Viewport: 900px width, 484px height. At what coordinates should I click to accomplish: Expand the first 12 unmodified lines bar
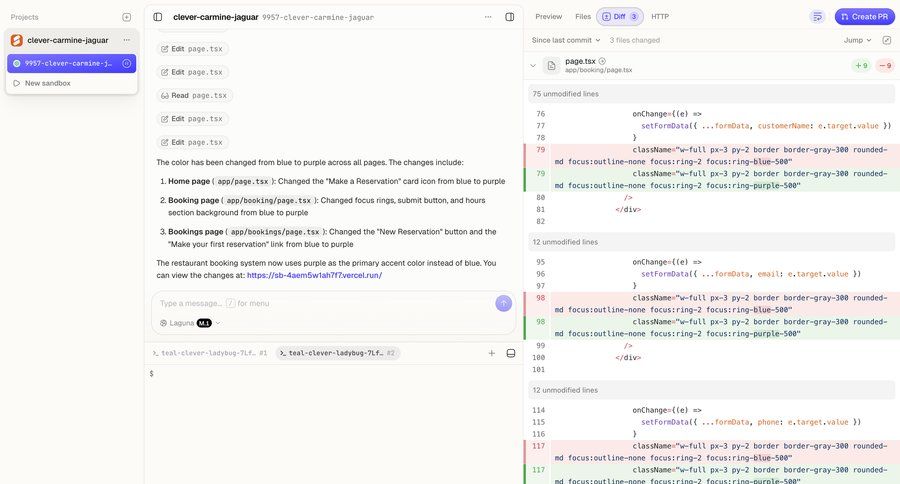click(711, 242)
